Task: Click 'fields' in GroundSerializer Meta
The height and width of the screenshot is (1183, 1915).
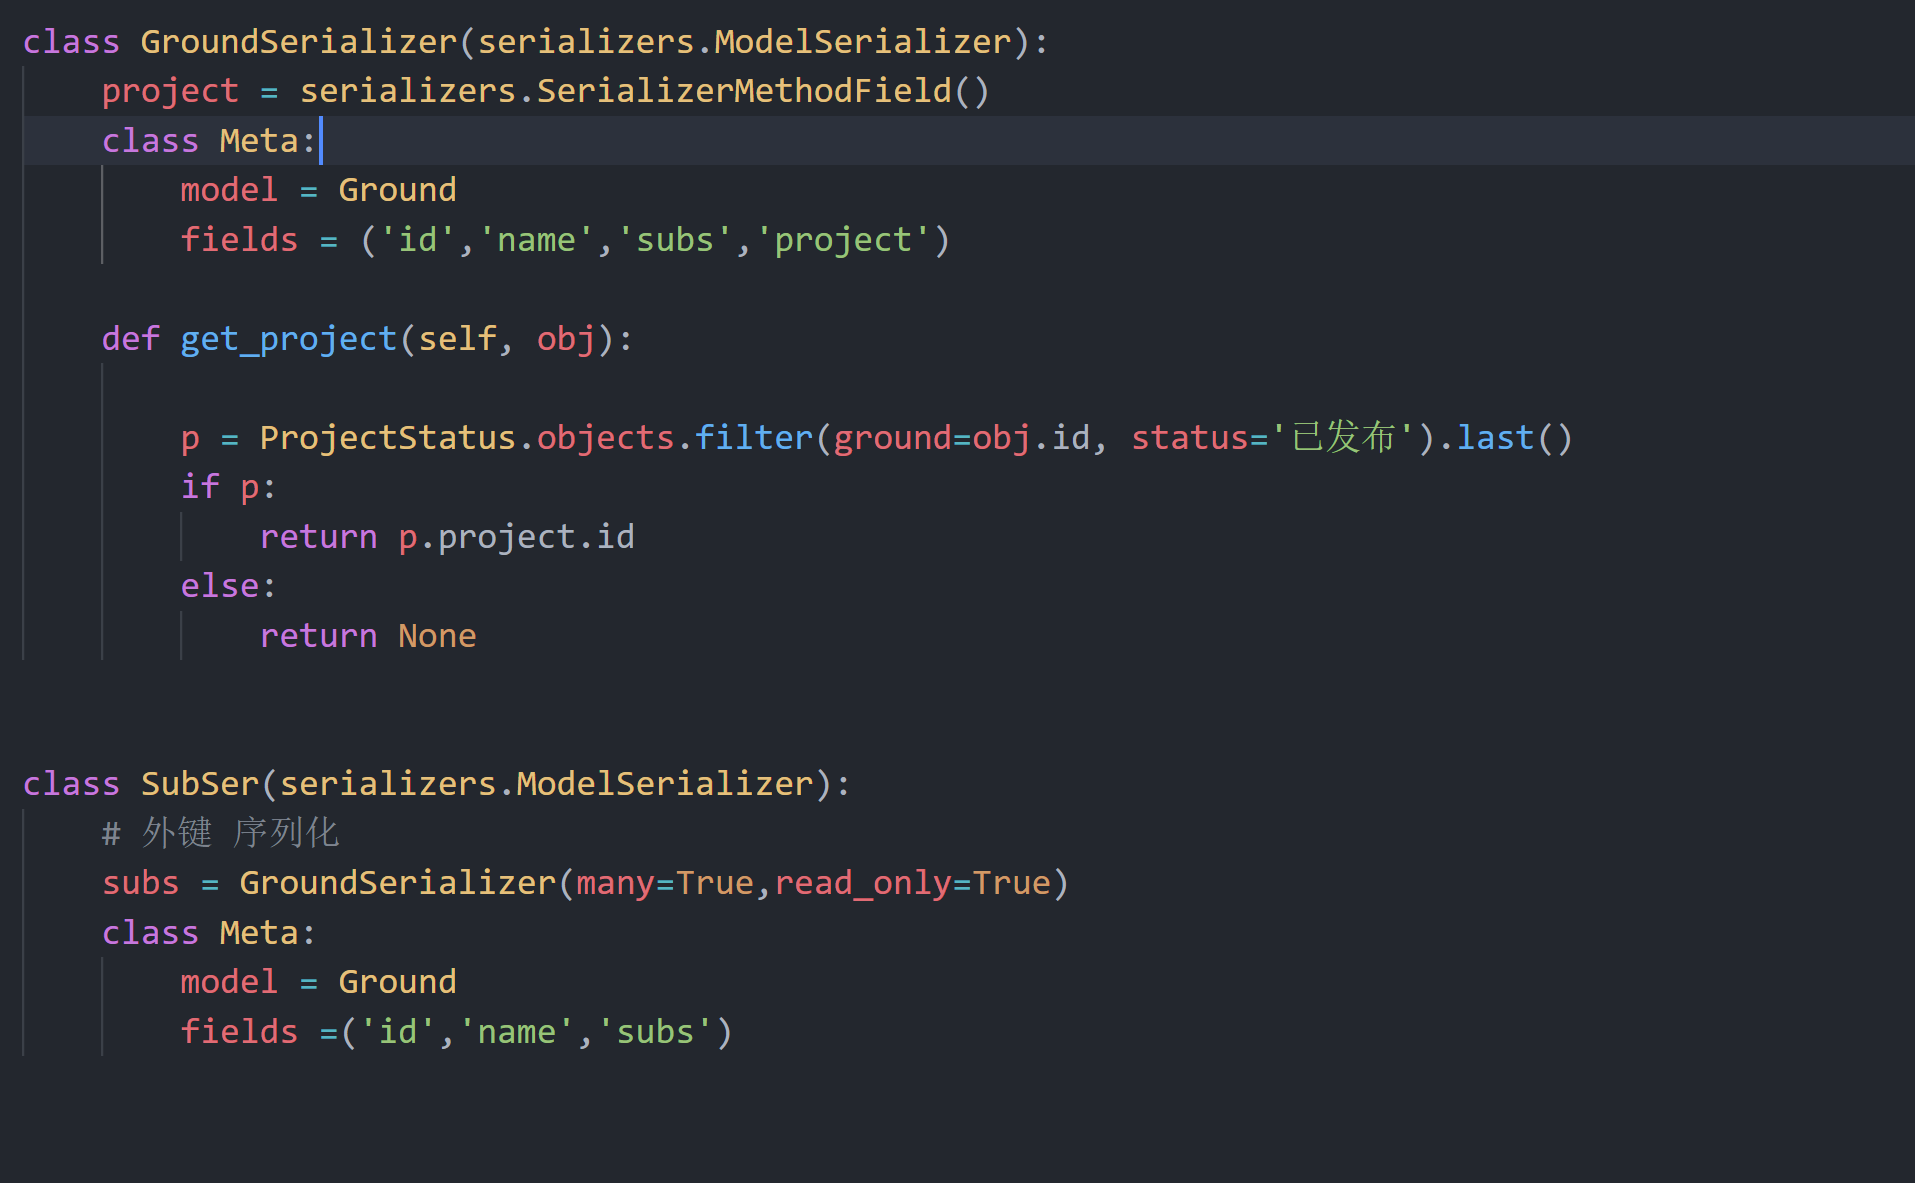Action: [x=239, y=240]
